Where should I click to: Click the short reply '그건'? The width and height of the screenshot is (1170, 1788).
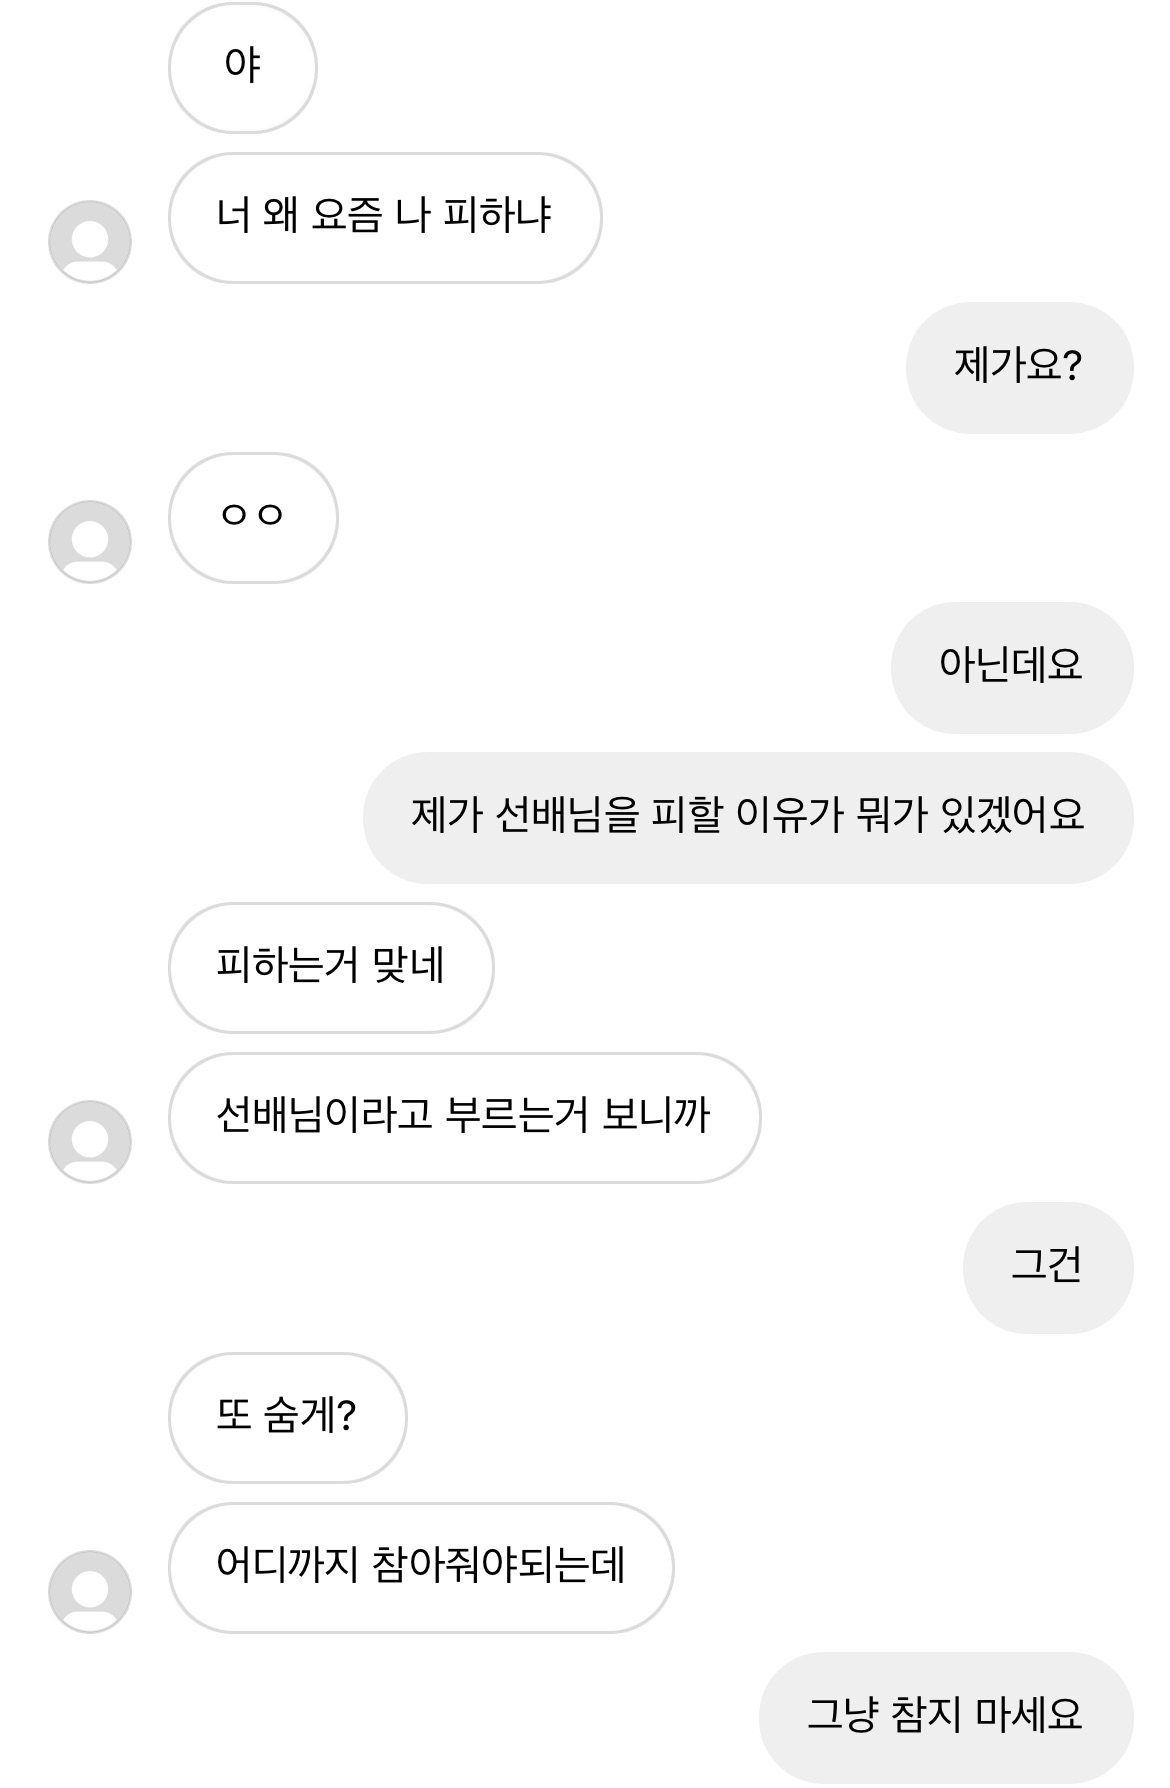tap(1047, 1267)
